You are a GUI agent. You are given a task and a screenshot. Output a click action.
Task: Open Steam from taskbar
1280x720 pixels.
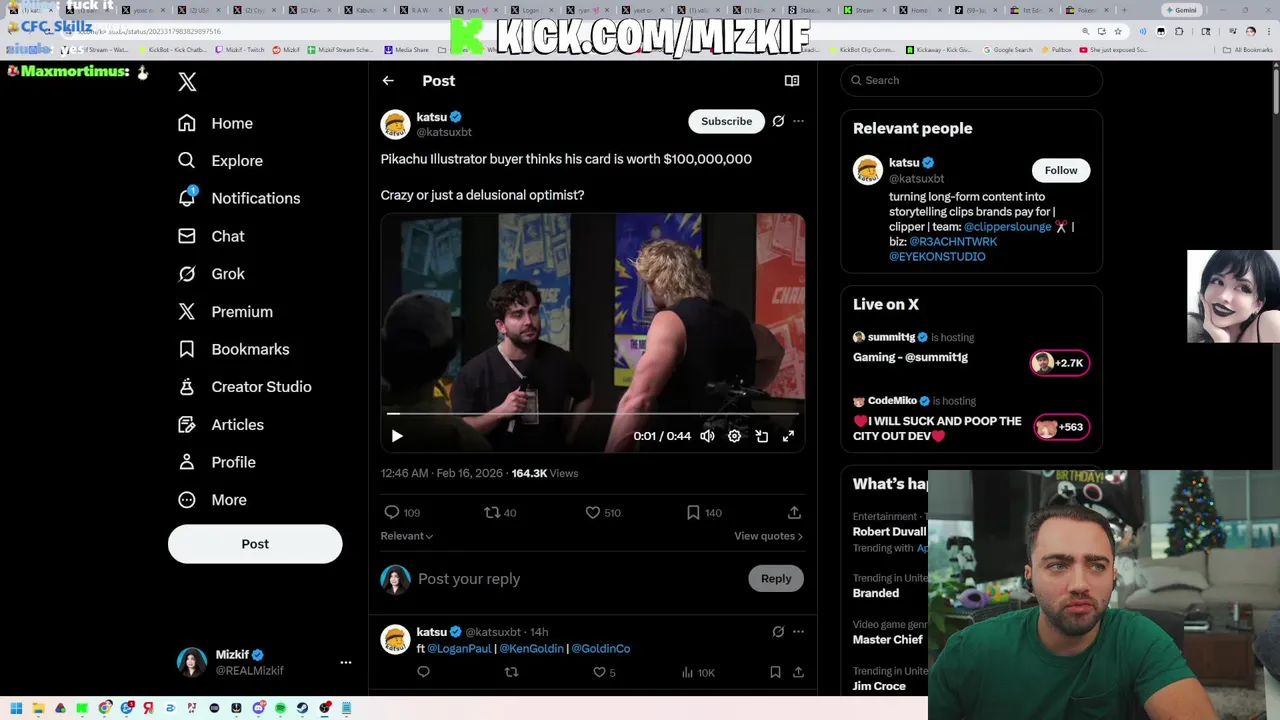coord(303,708)
